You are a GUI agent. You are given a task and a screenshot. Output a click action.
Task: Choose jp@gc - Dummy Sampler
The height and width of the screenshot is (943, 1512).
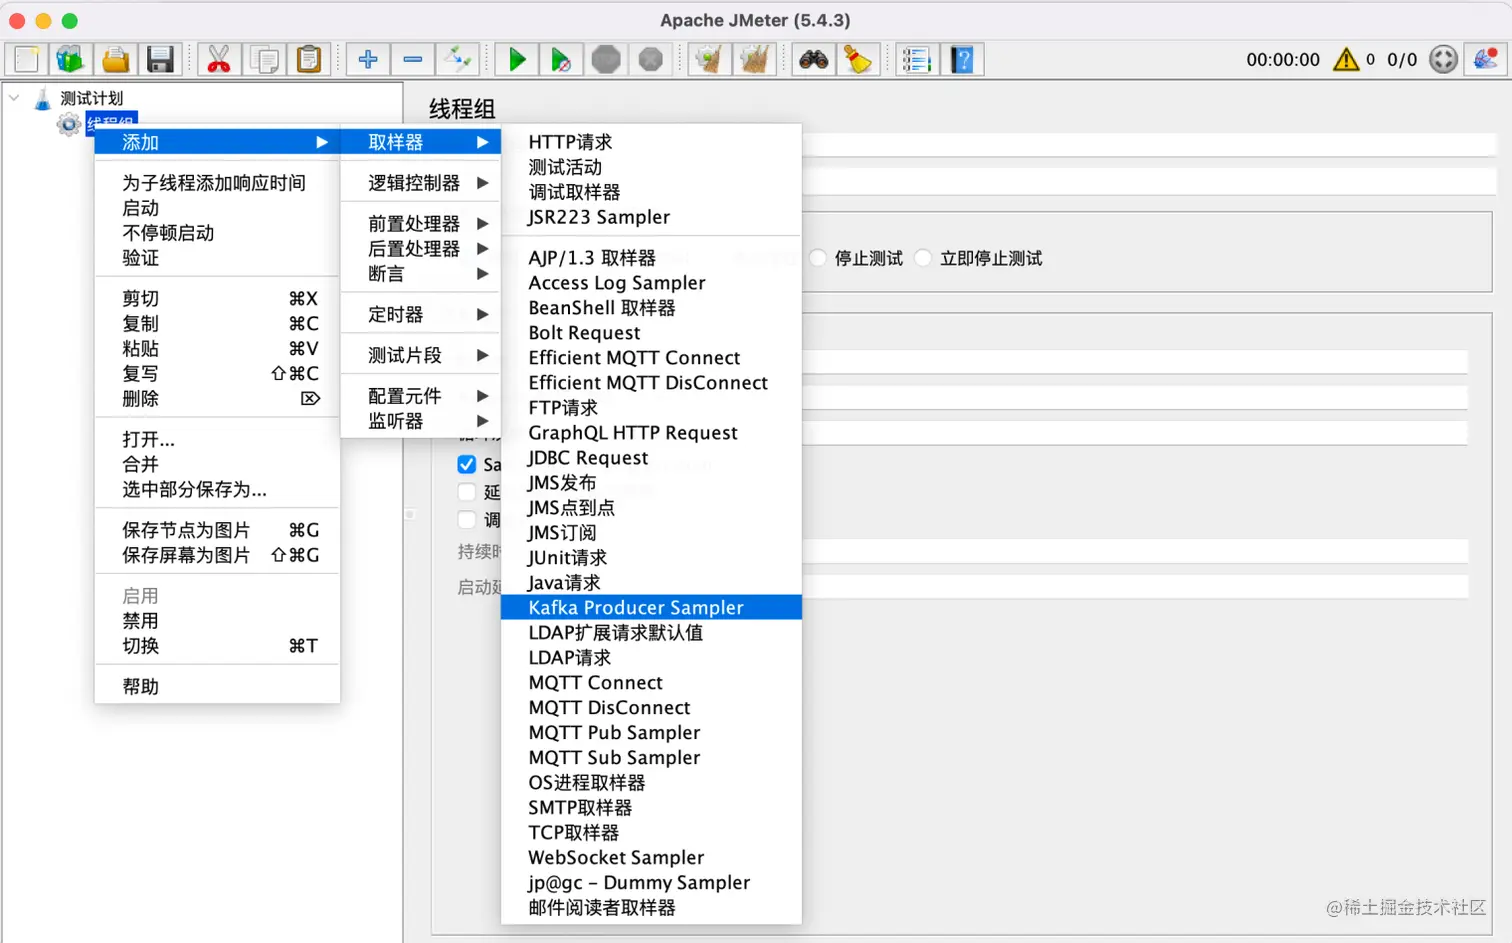coord(651,883)
